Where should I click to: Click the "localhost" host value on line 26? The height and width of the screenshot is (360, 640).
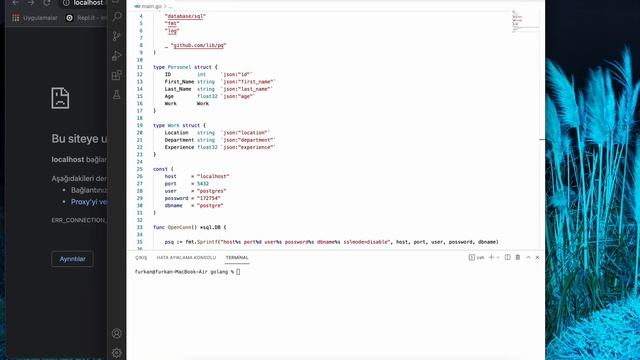tap(213, 176)
